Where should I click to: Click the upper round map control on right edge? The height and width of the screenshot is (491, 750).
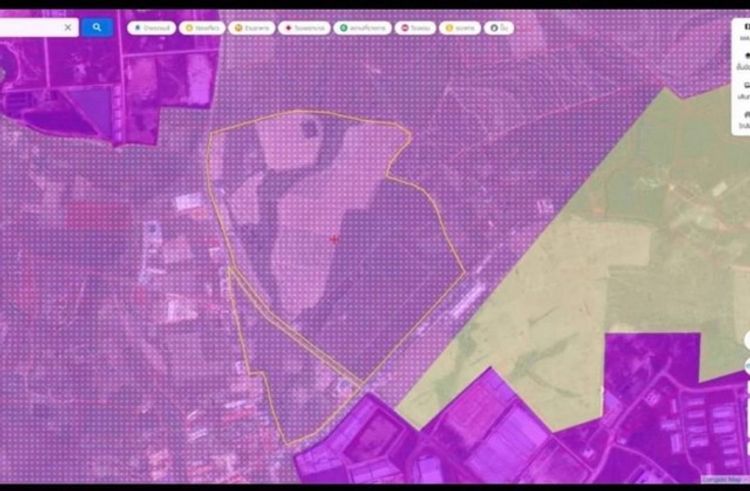(746, 340)
